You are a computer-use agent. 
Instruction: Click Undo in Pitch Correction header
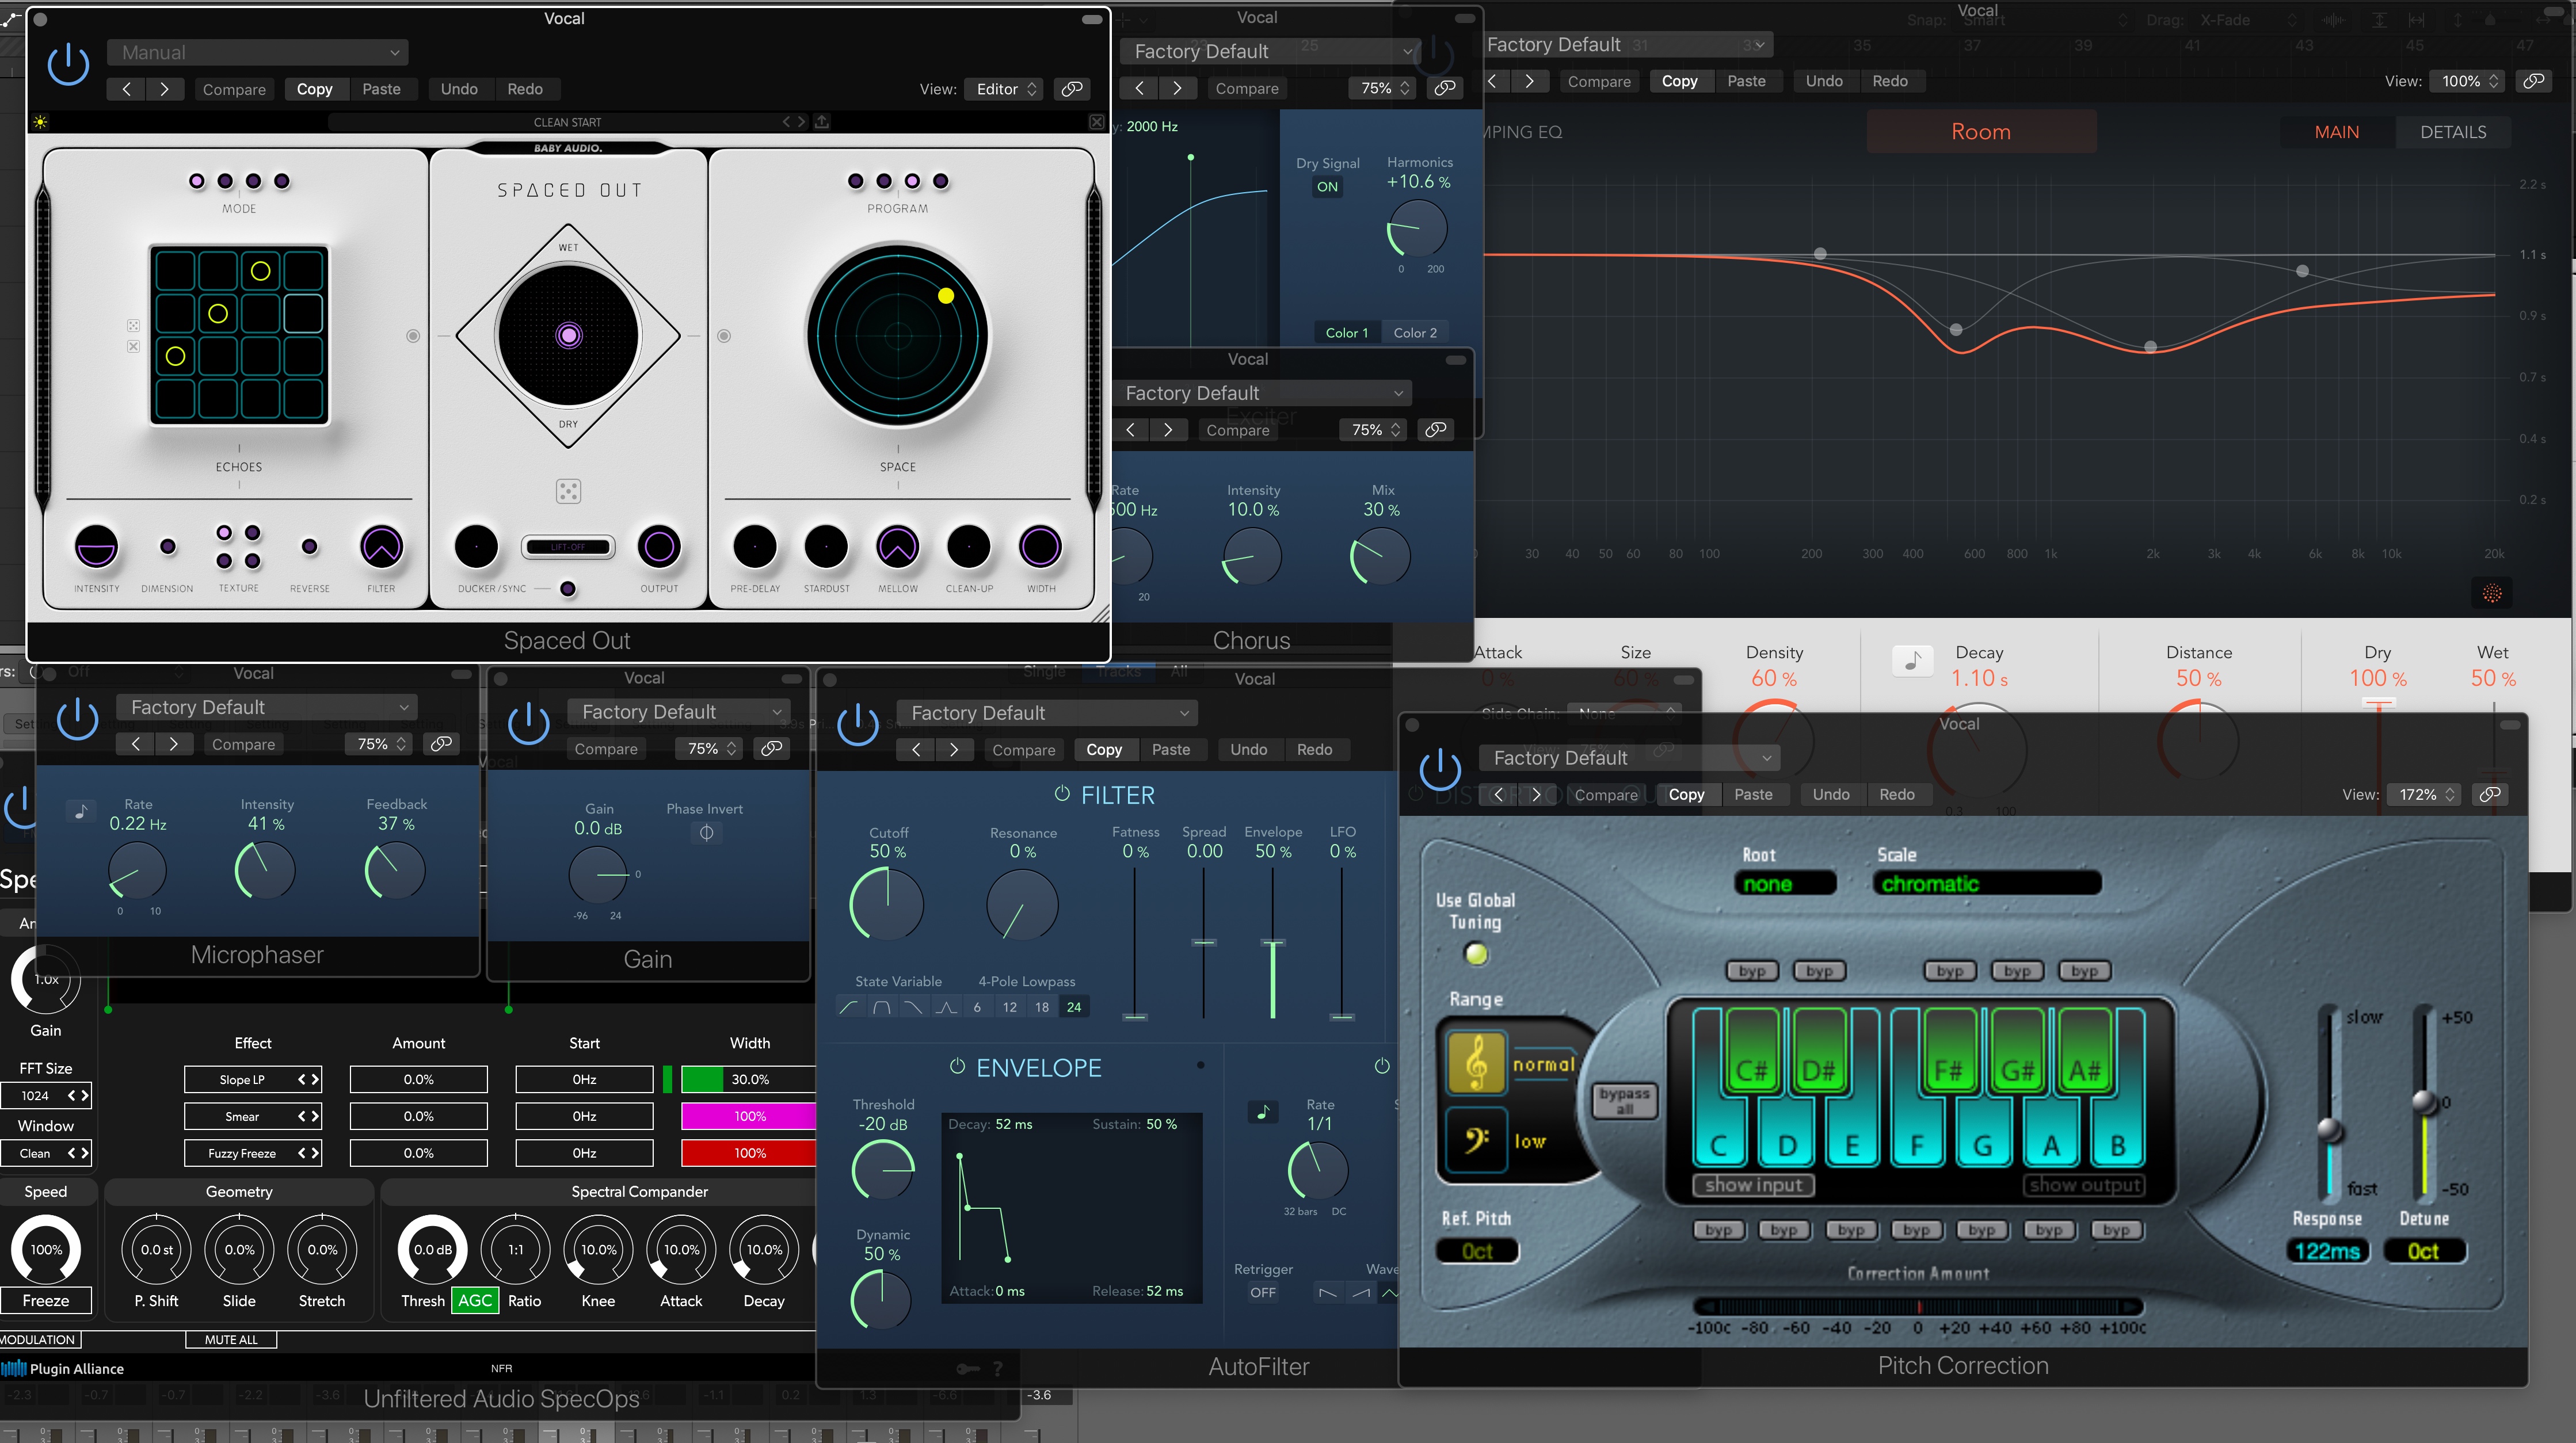coord(1831,795)
